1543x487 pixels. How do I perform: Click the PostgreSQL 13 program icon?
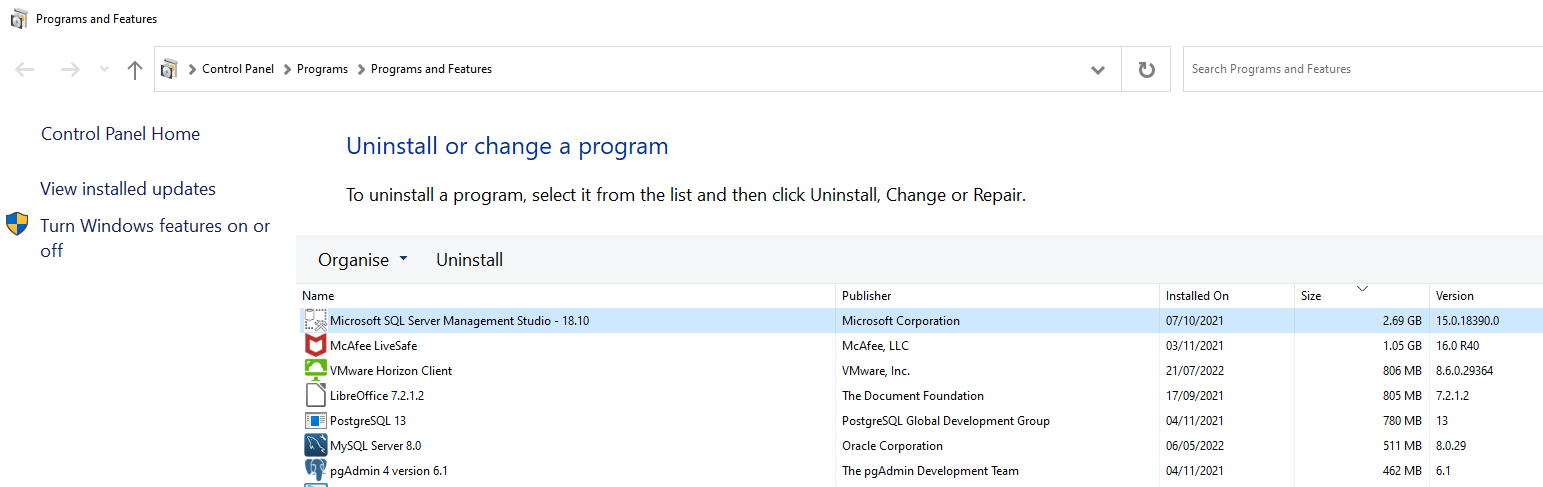(315, 421)
